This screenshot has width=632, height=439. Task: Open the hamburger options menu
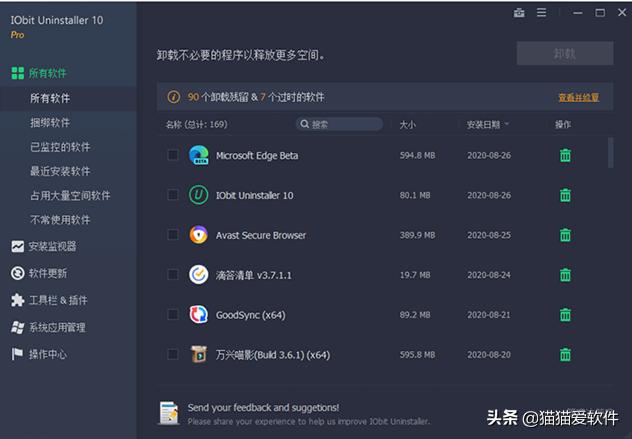[x=541, y=13]
